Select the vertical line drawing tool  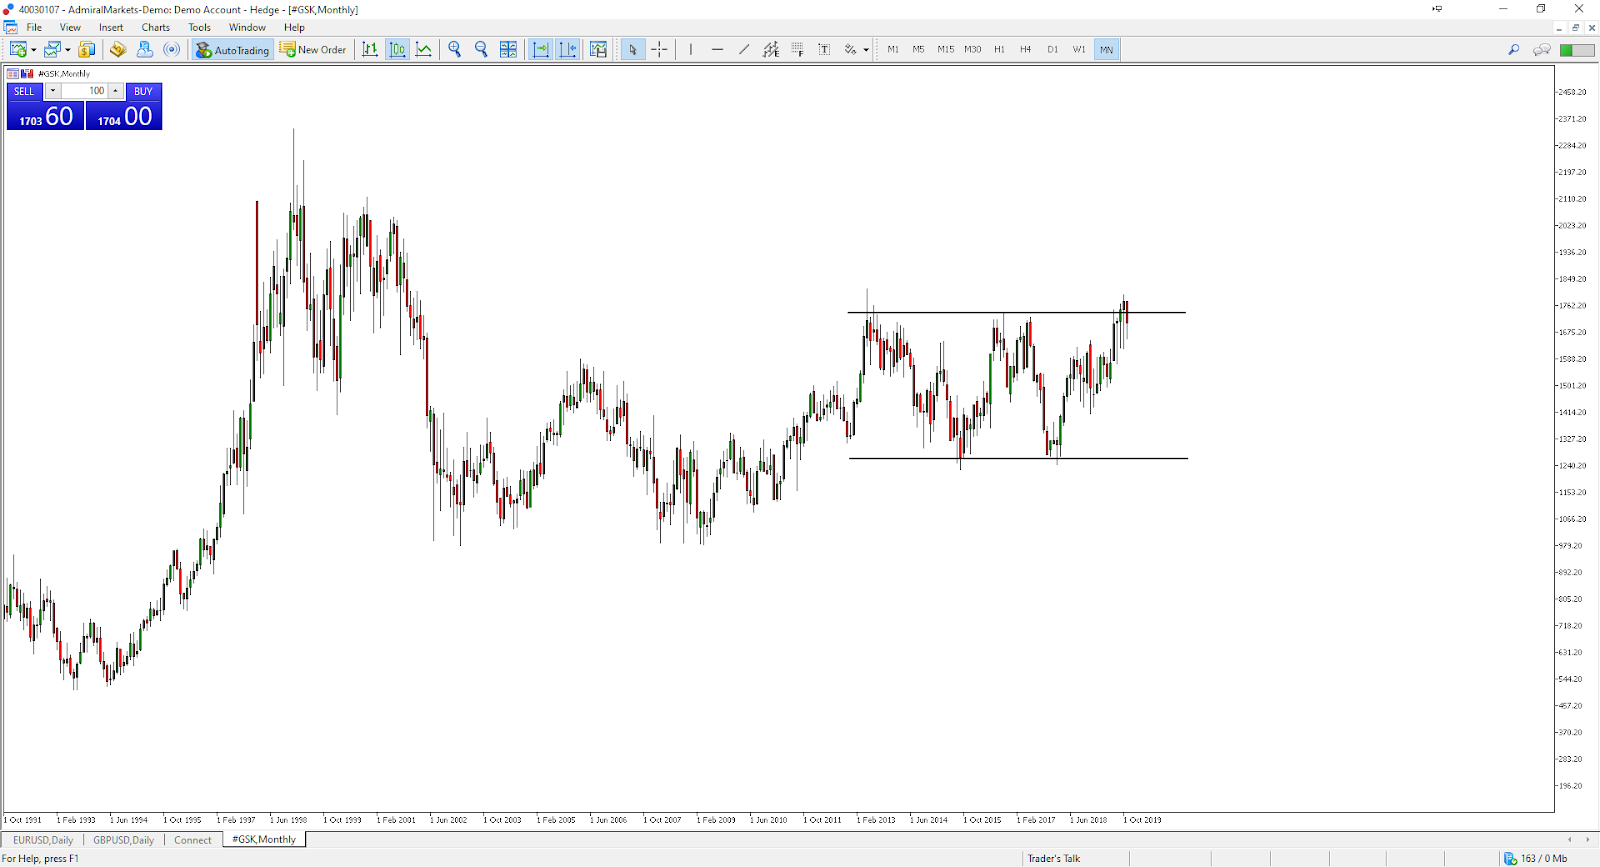tap(690, 49)
